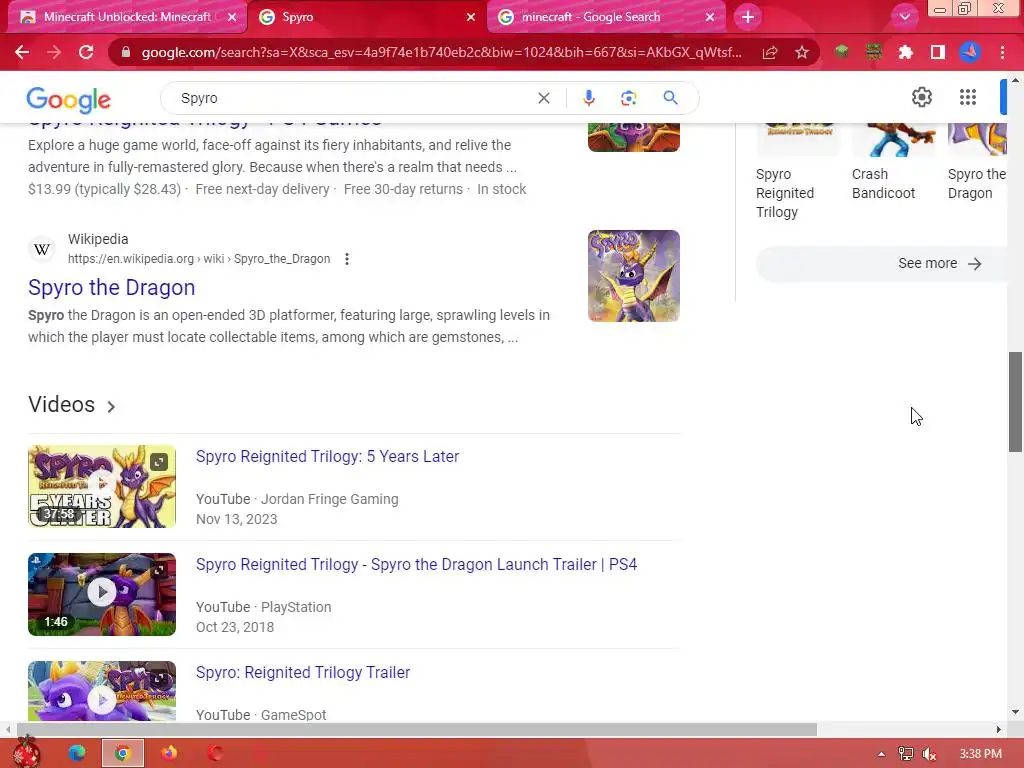The image size is (1024, 768).
Task: Click the Start ornament button
Action: 27,752
